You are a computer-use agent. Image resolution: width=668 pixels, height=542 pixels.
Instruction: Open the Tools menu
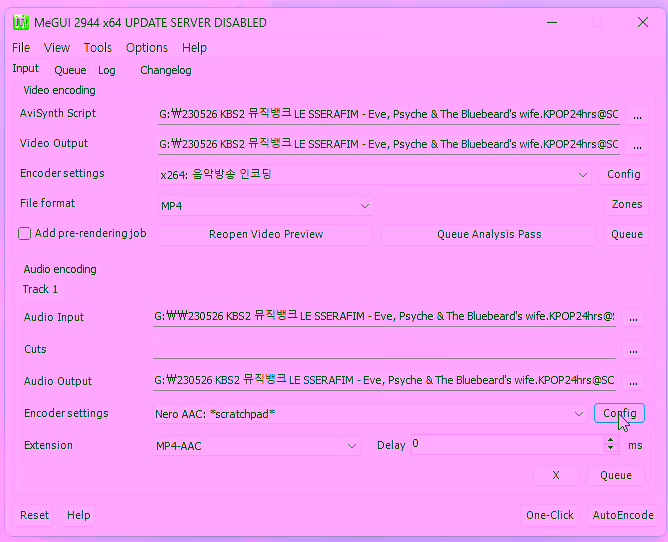(x=98, y=48)
